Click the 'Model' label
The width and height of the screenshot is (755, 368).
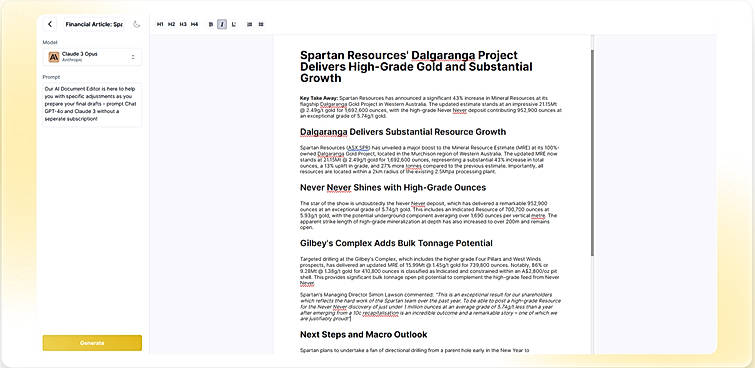tap(50, 42)
